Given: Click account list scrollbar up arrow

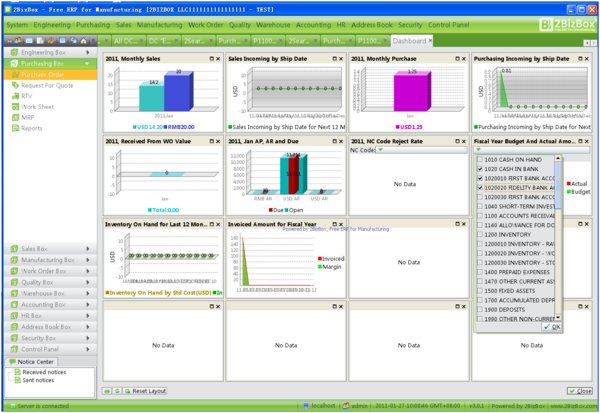Looking at the screenshot, I should point(558,158).
